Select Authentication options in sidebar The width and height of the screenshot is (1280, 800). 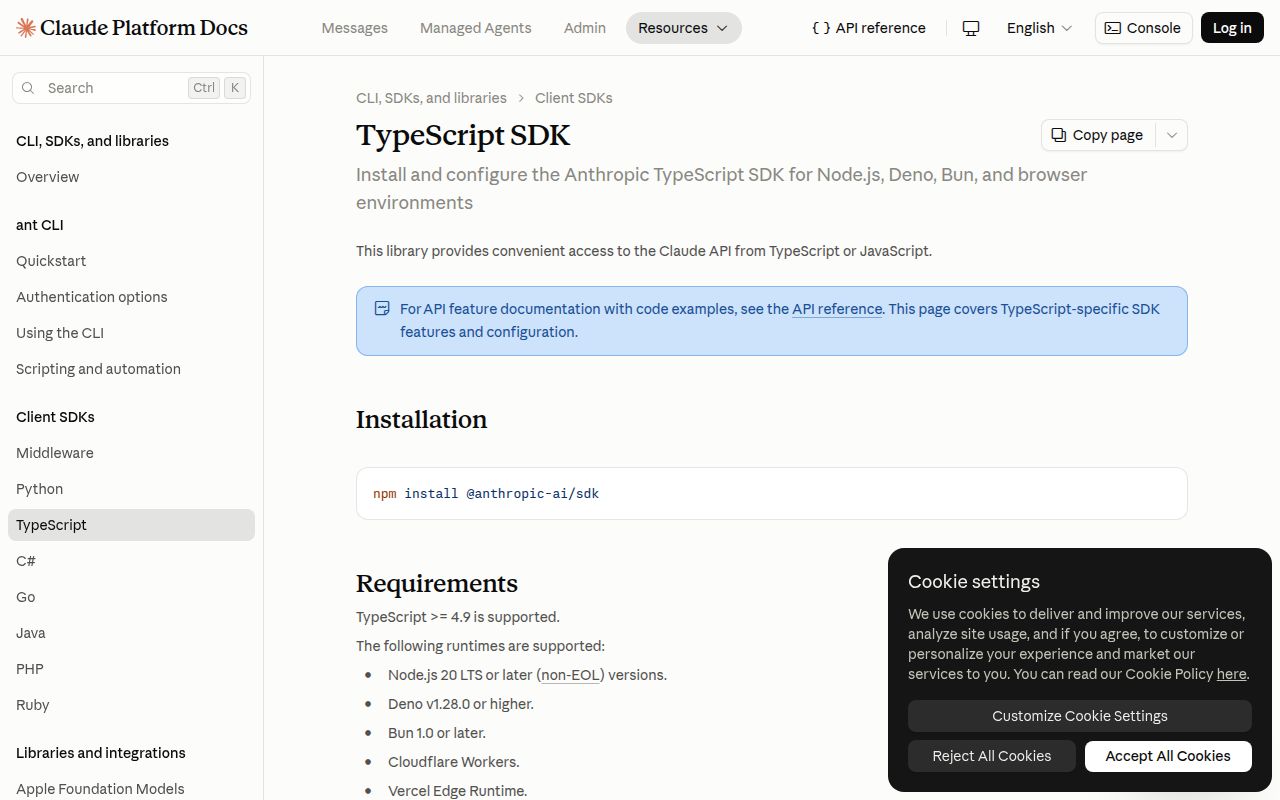point(131,297)
